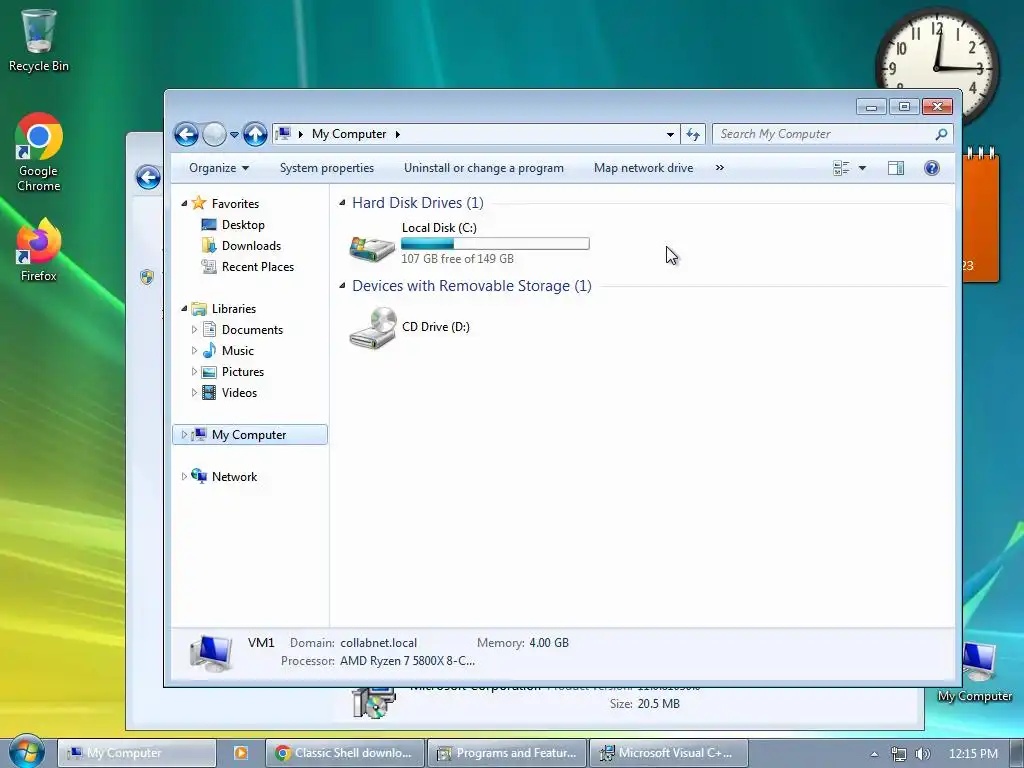Change your view icon button
Screen dimensions: 1024x768
841,168
